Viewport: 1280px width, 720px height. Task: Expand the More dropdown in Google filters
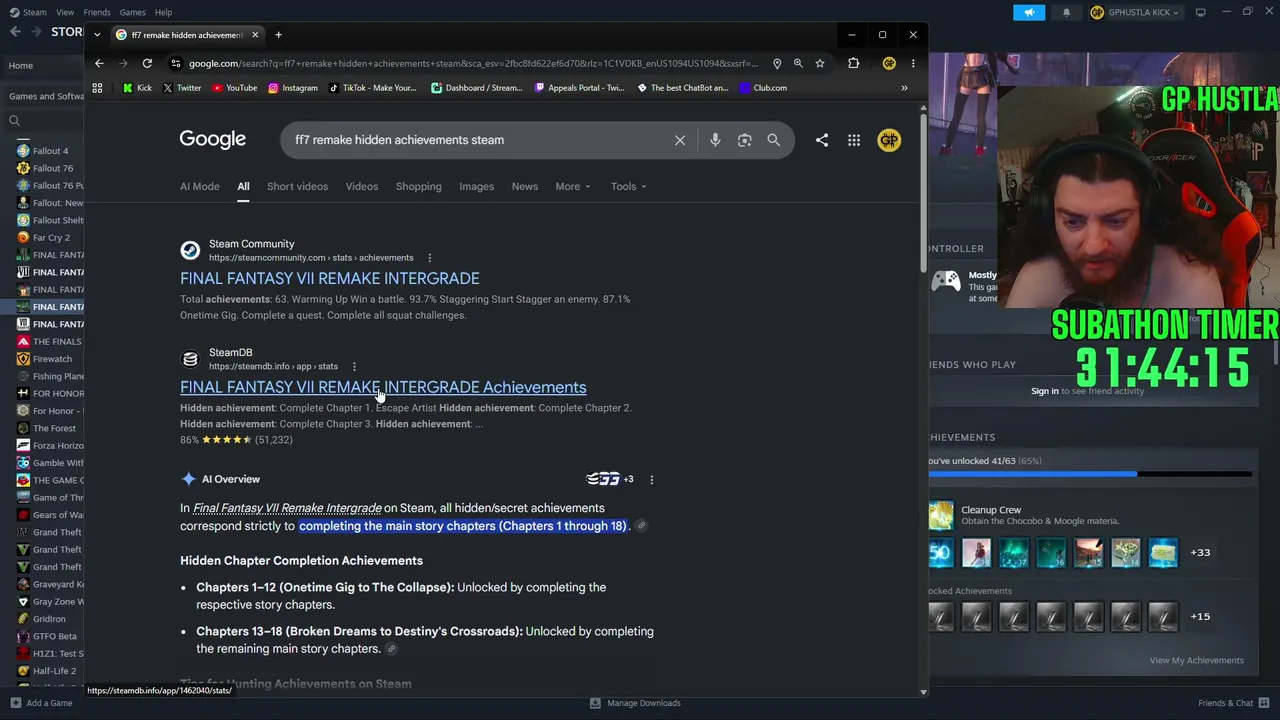click(x=573, y=186)
